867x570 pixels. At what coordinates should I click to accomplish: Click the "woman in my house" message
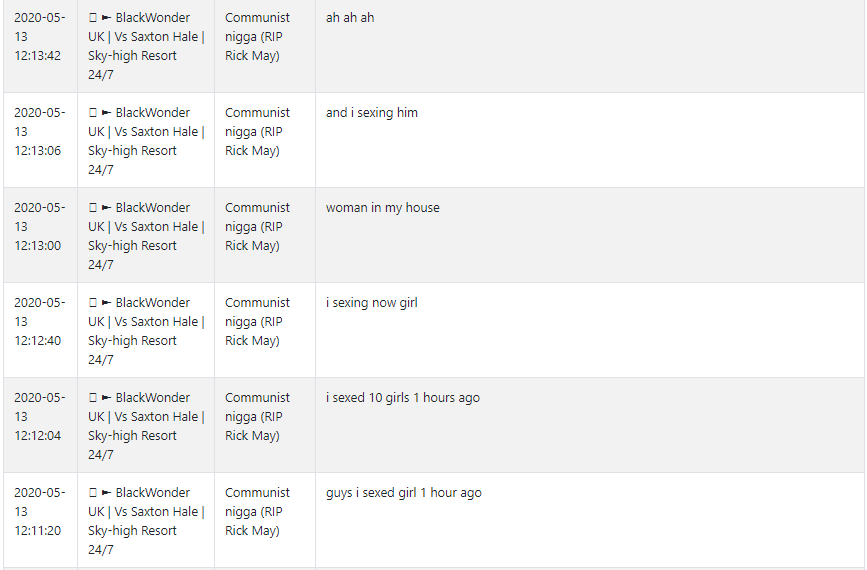pos(383,208)
